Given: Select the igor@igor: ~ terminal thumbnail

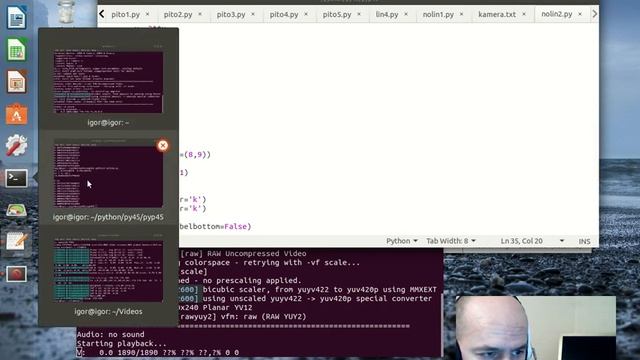Looking at the screenshot, I should (x=108, y=82).
